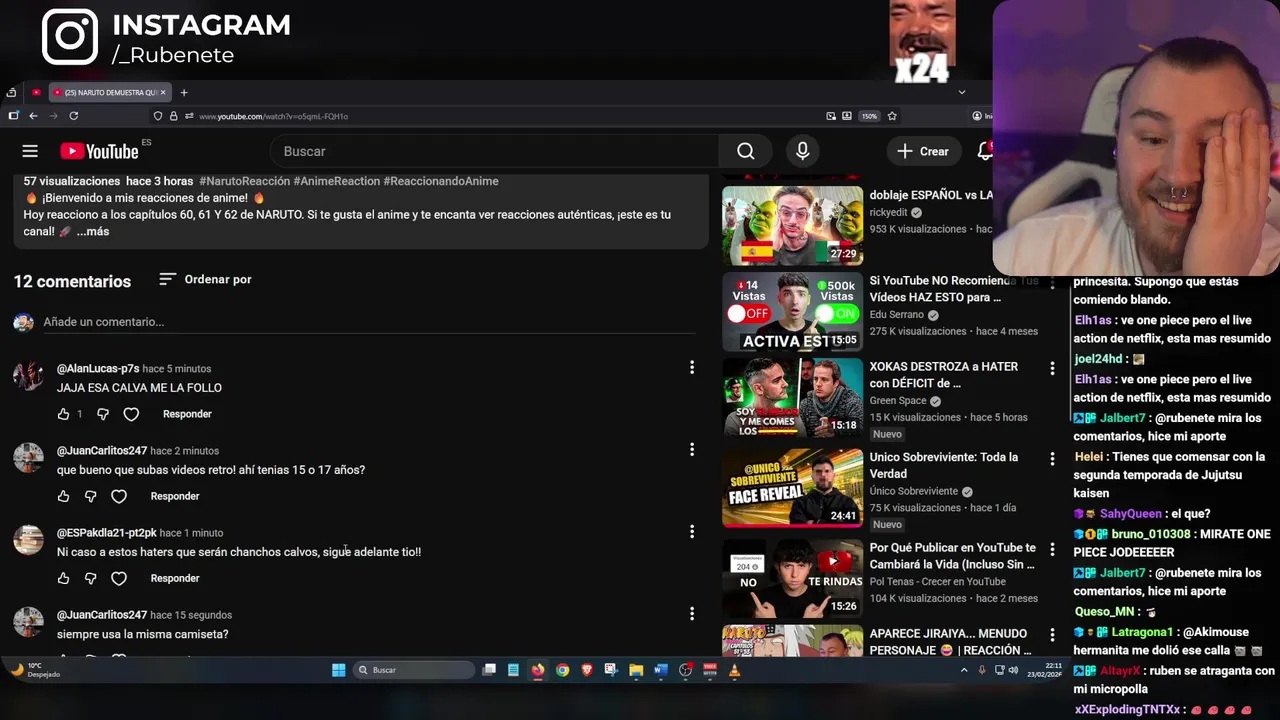Open Word from the taskbar
The height and width of the screenshot is (720, 1280).
(x=660, y=670)
